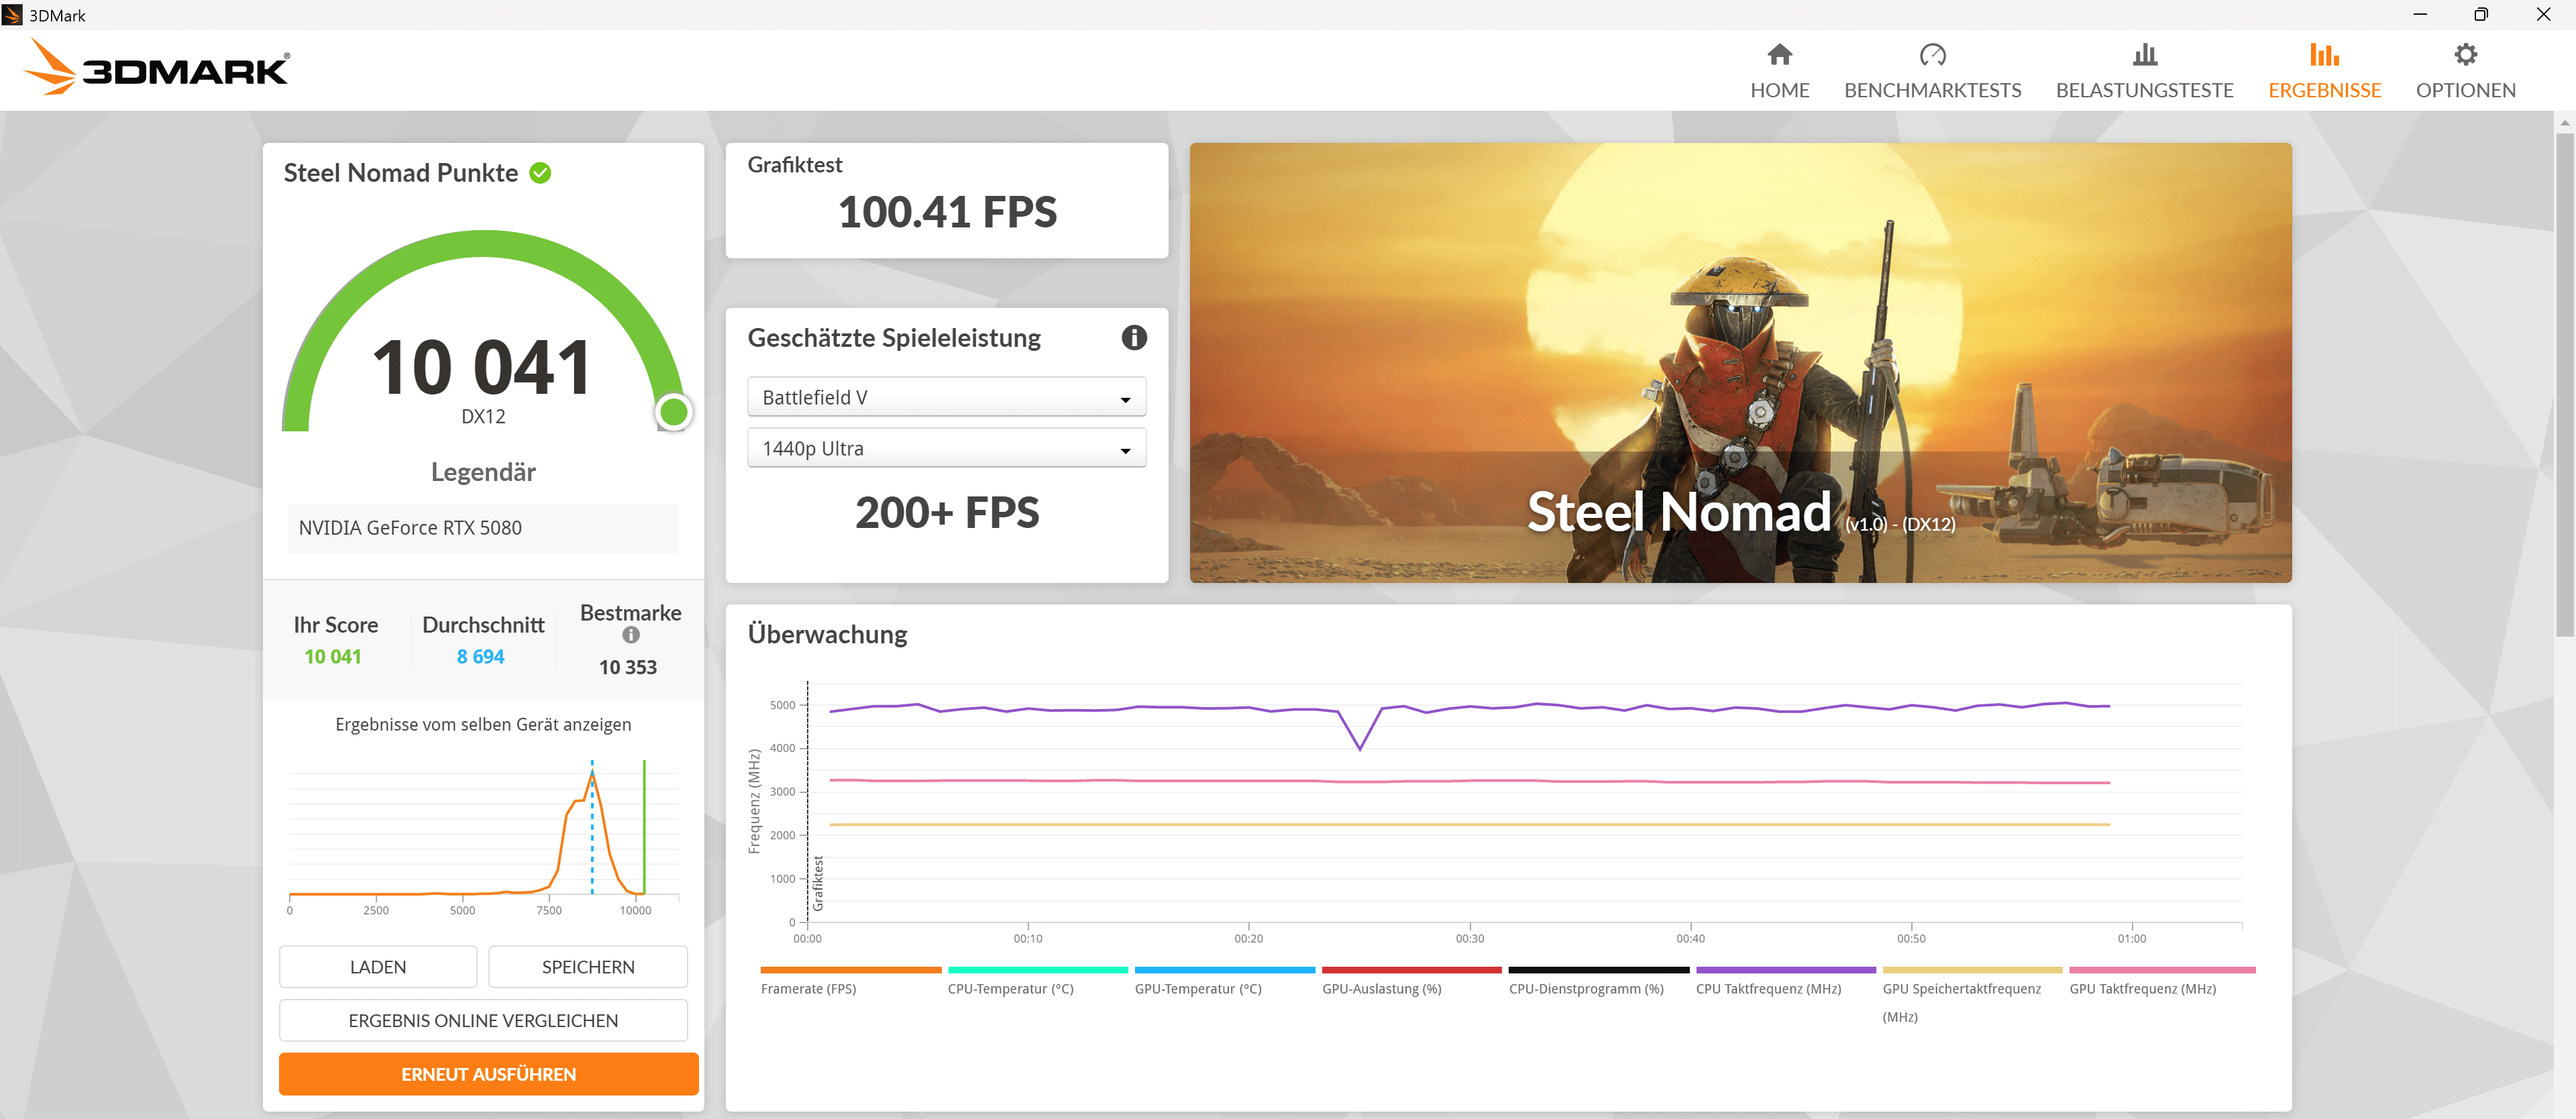Click Ergebnisse vom selben Gerät anzeigen
This screenshot has height=1119, width=2576.
pyautogui.click(x=483, y=724)
